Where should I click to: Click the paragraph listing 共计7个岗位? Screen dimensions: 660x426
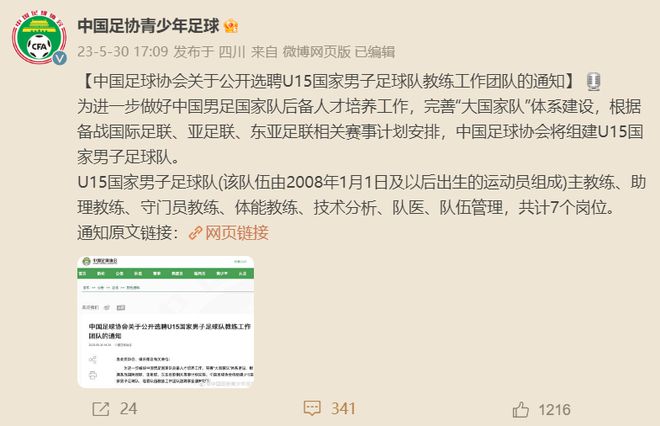point(362,195)
